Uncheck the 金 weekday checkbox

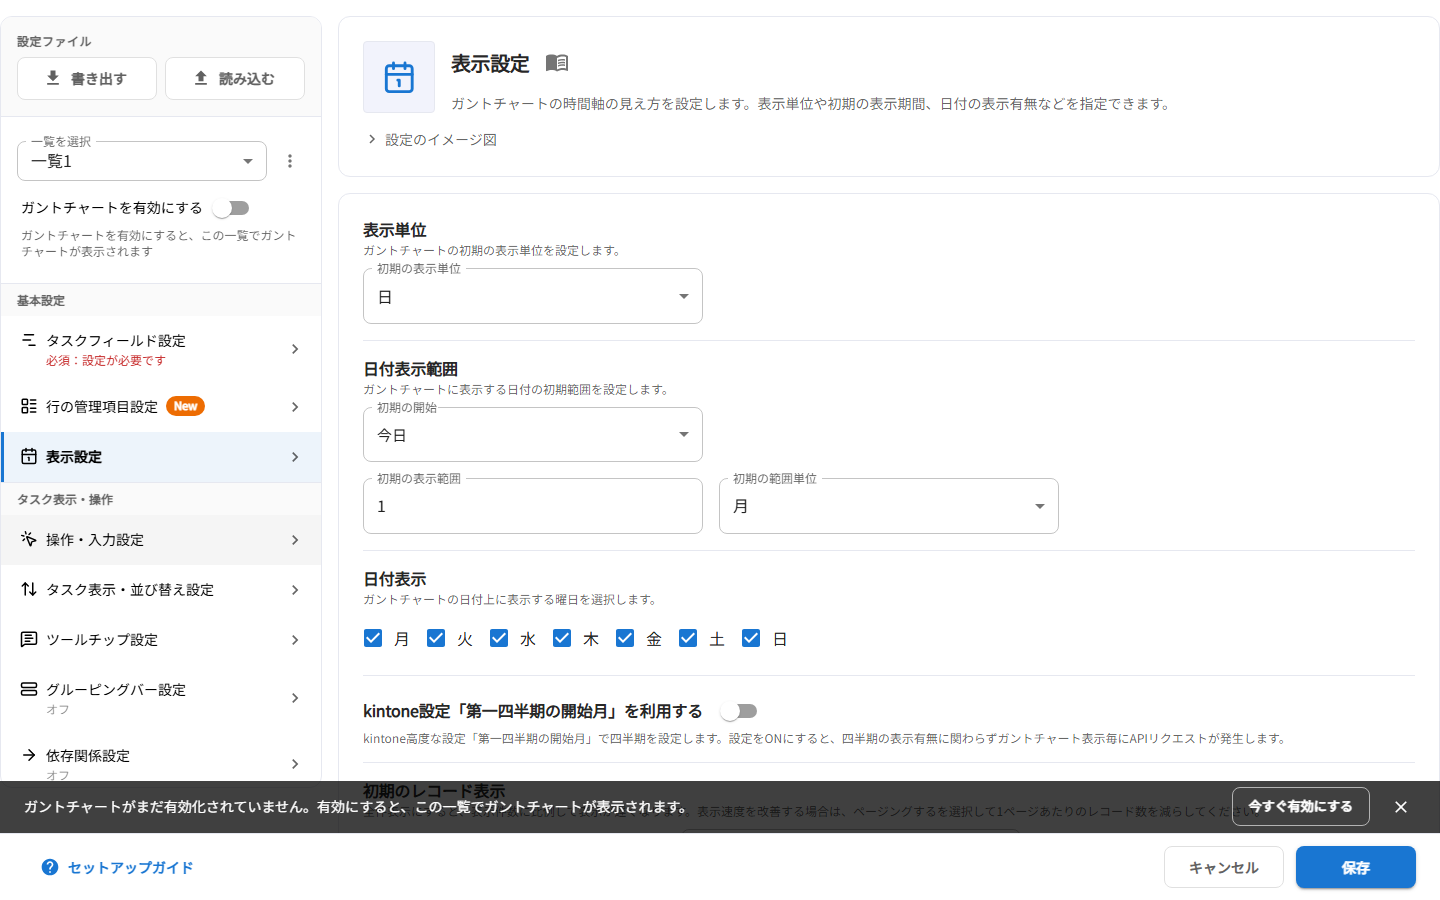(x=625, y=638)
